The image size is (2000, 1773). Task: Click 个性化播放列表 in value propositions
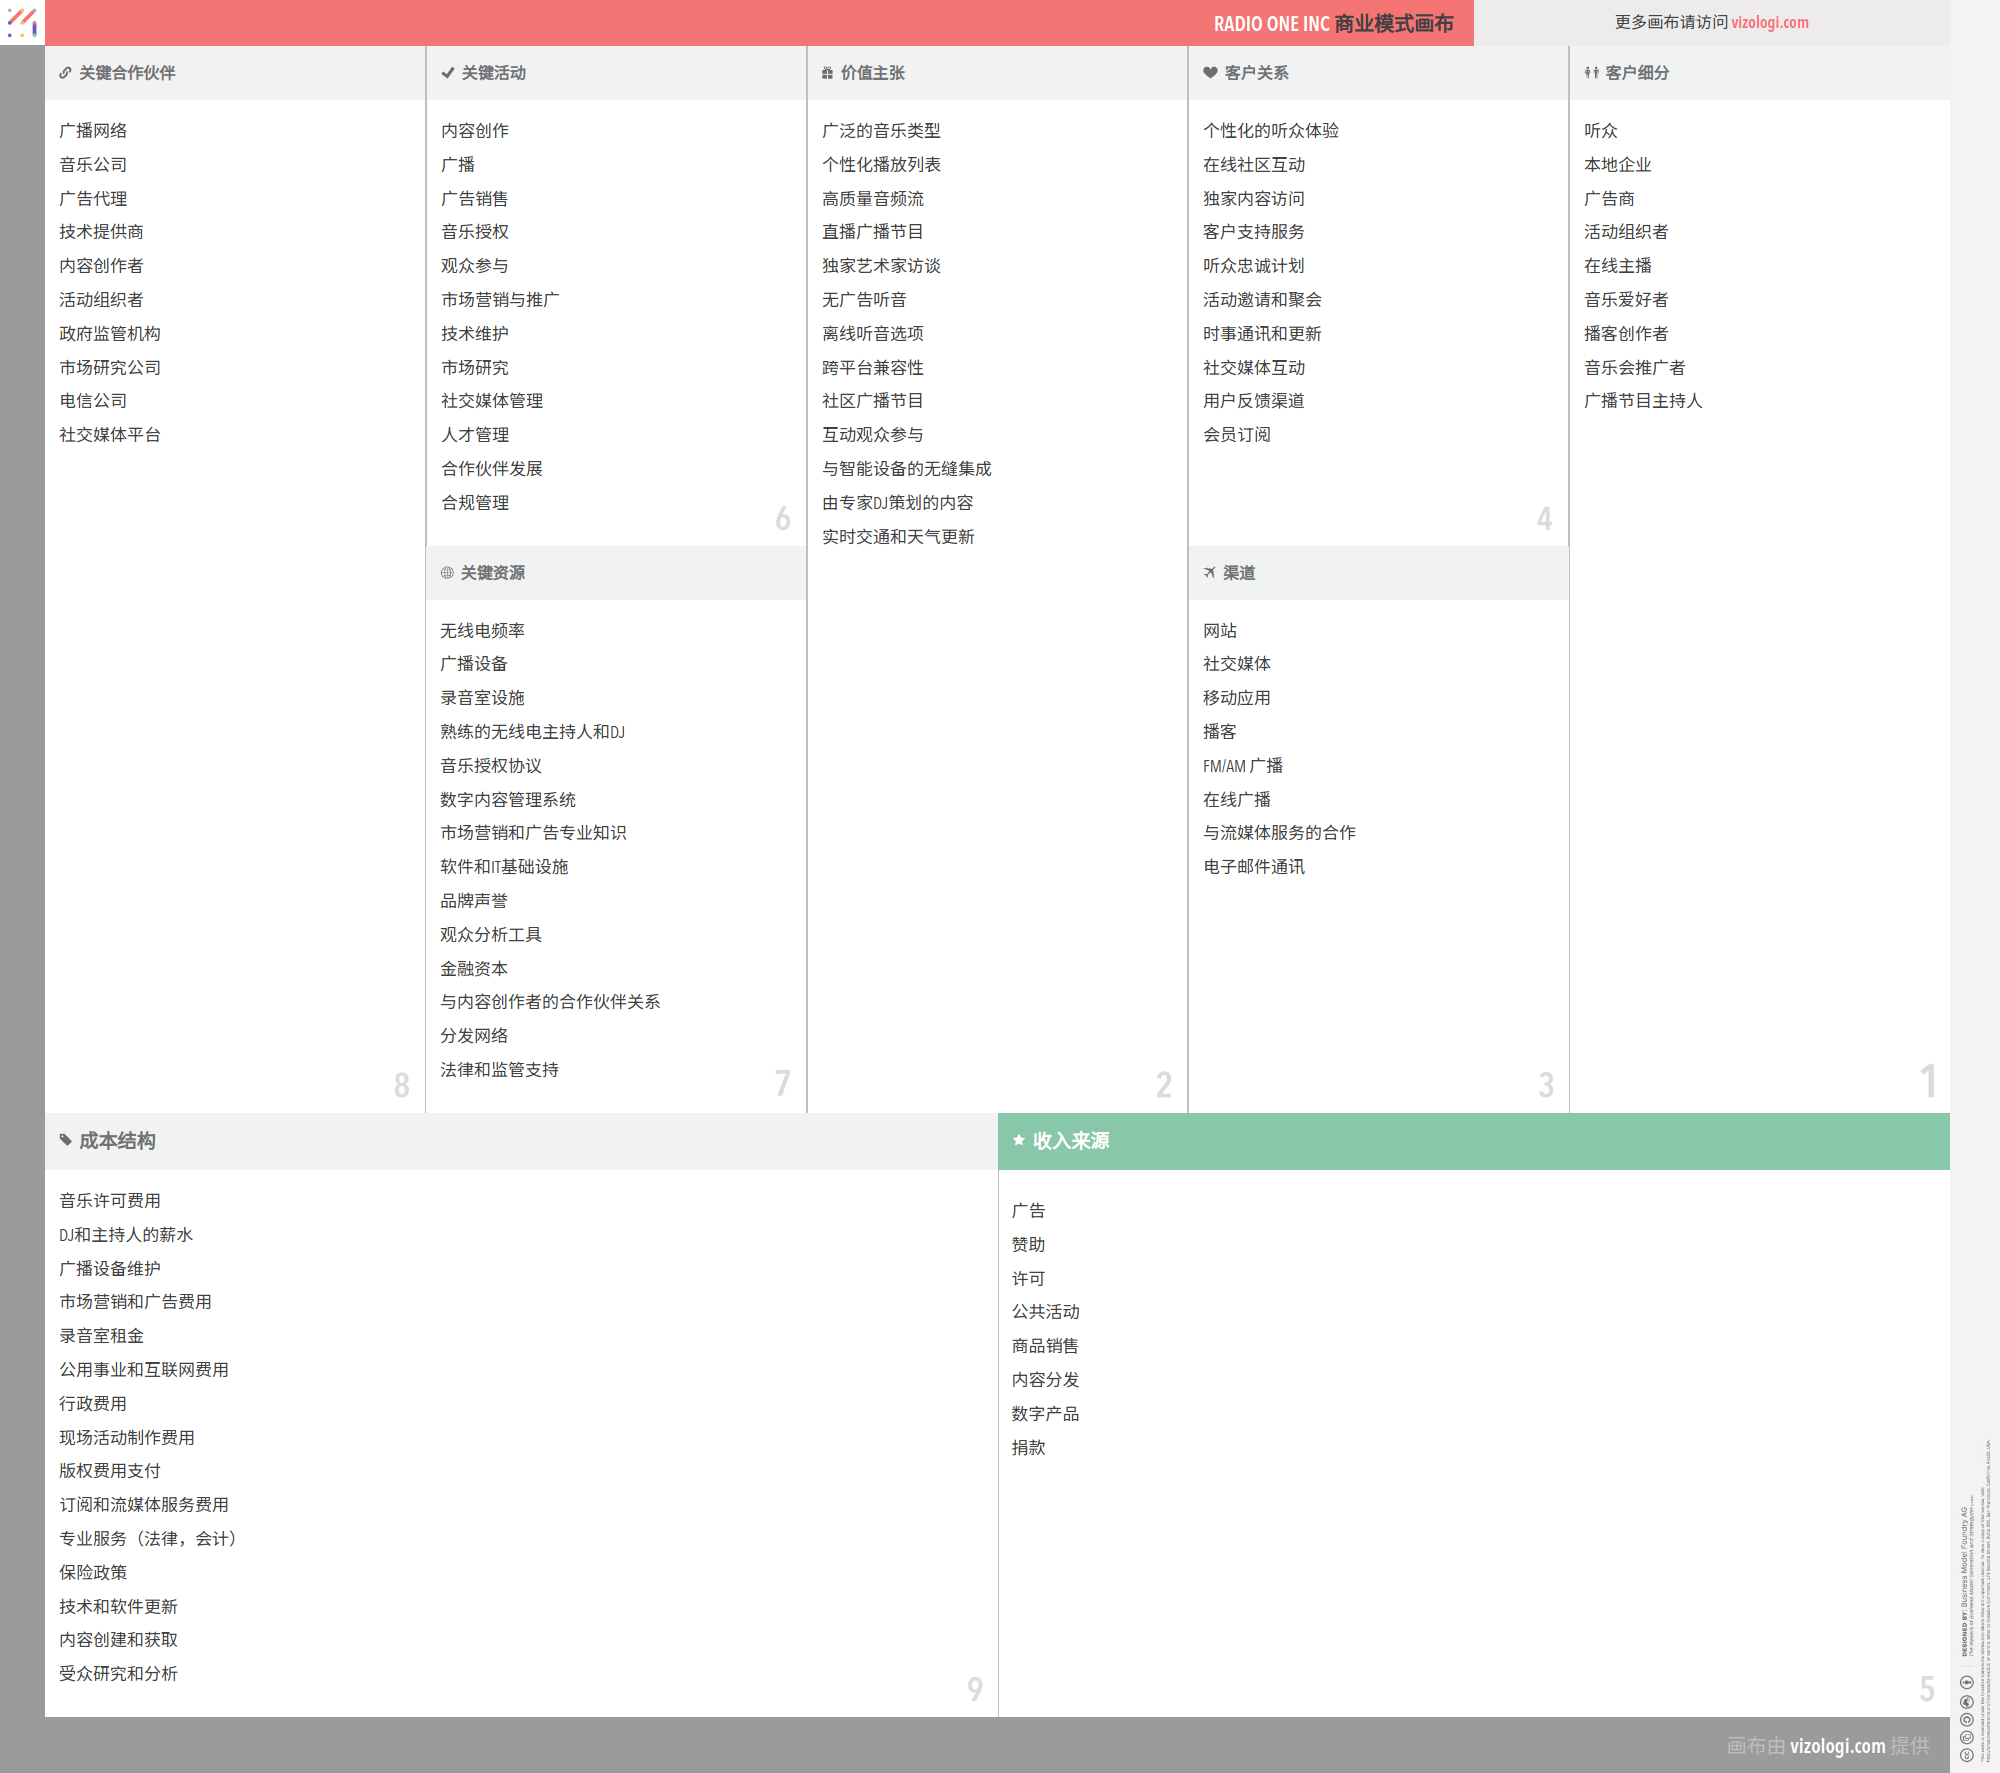click(881, 165)
